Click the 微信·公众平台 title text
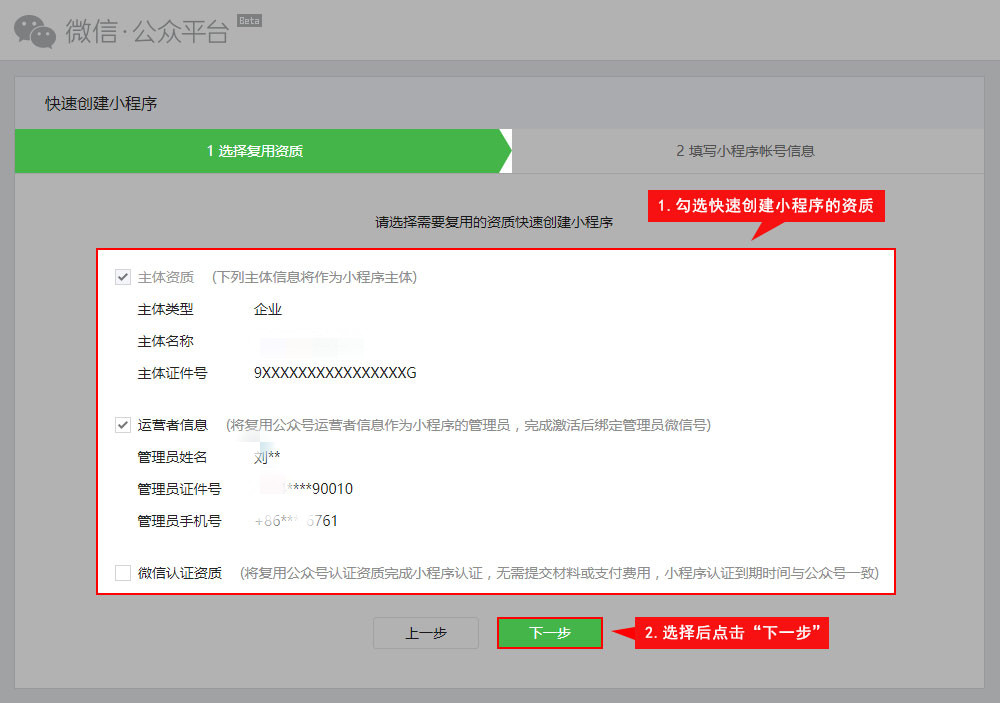 click(147, 31)
